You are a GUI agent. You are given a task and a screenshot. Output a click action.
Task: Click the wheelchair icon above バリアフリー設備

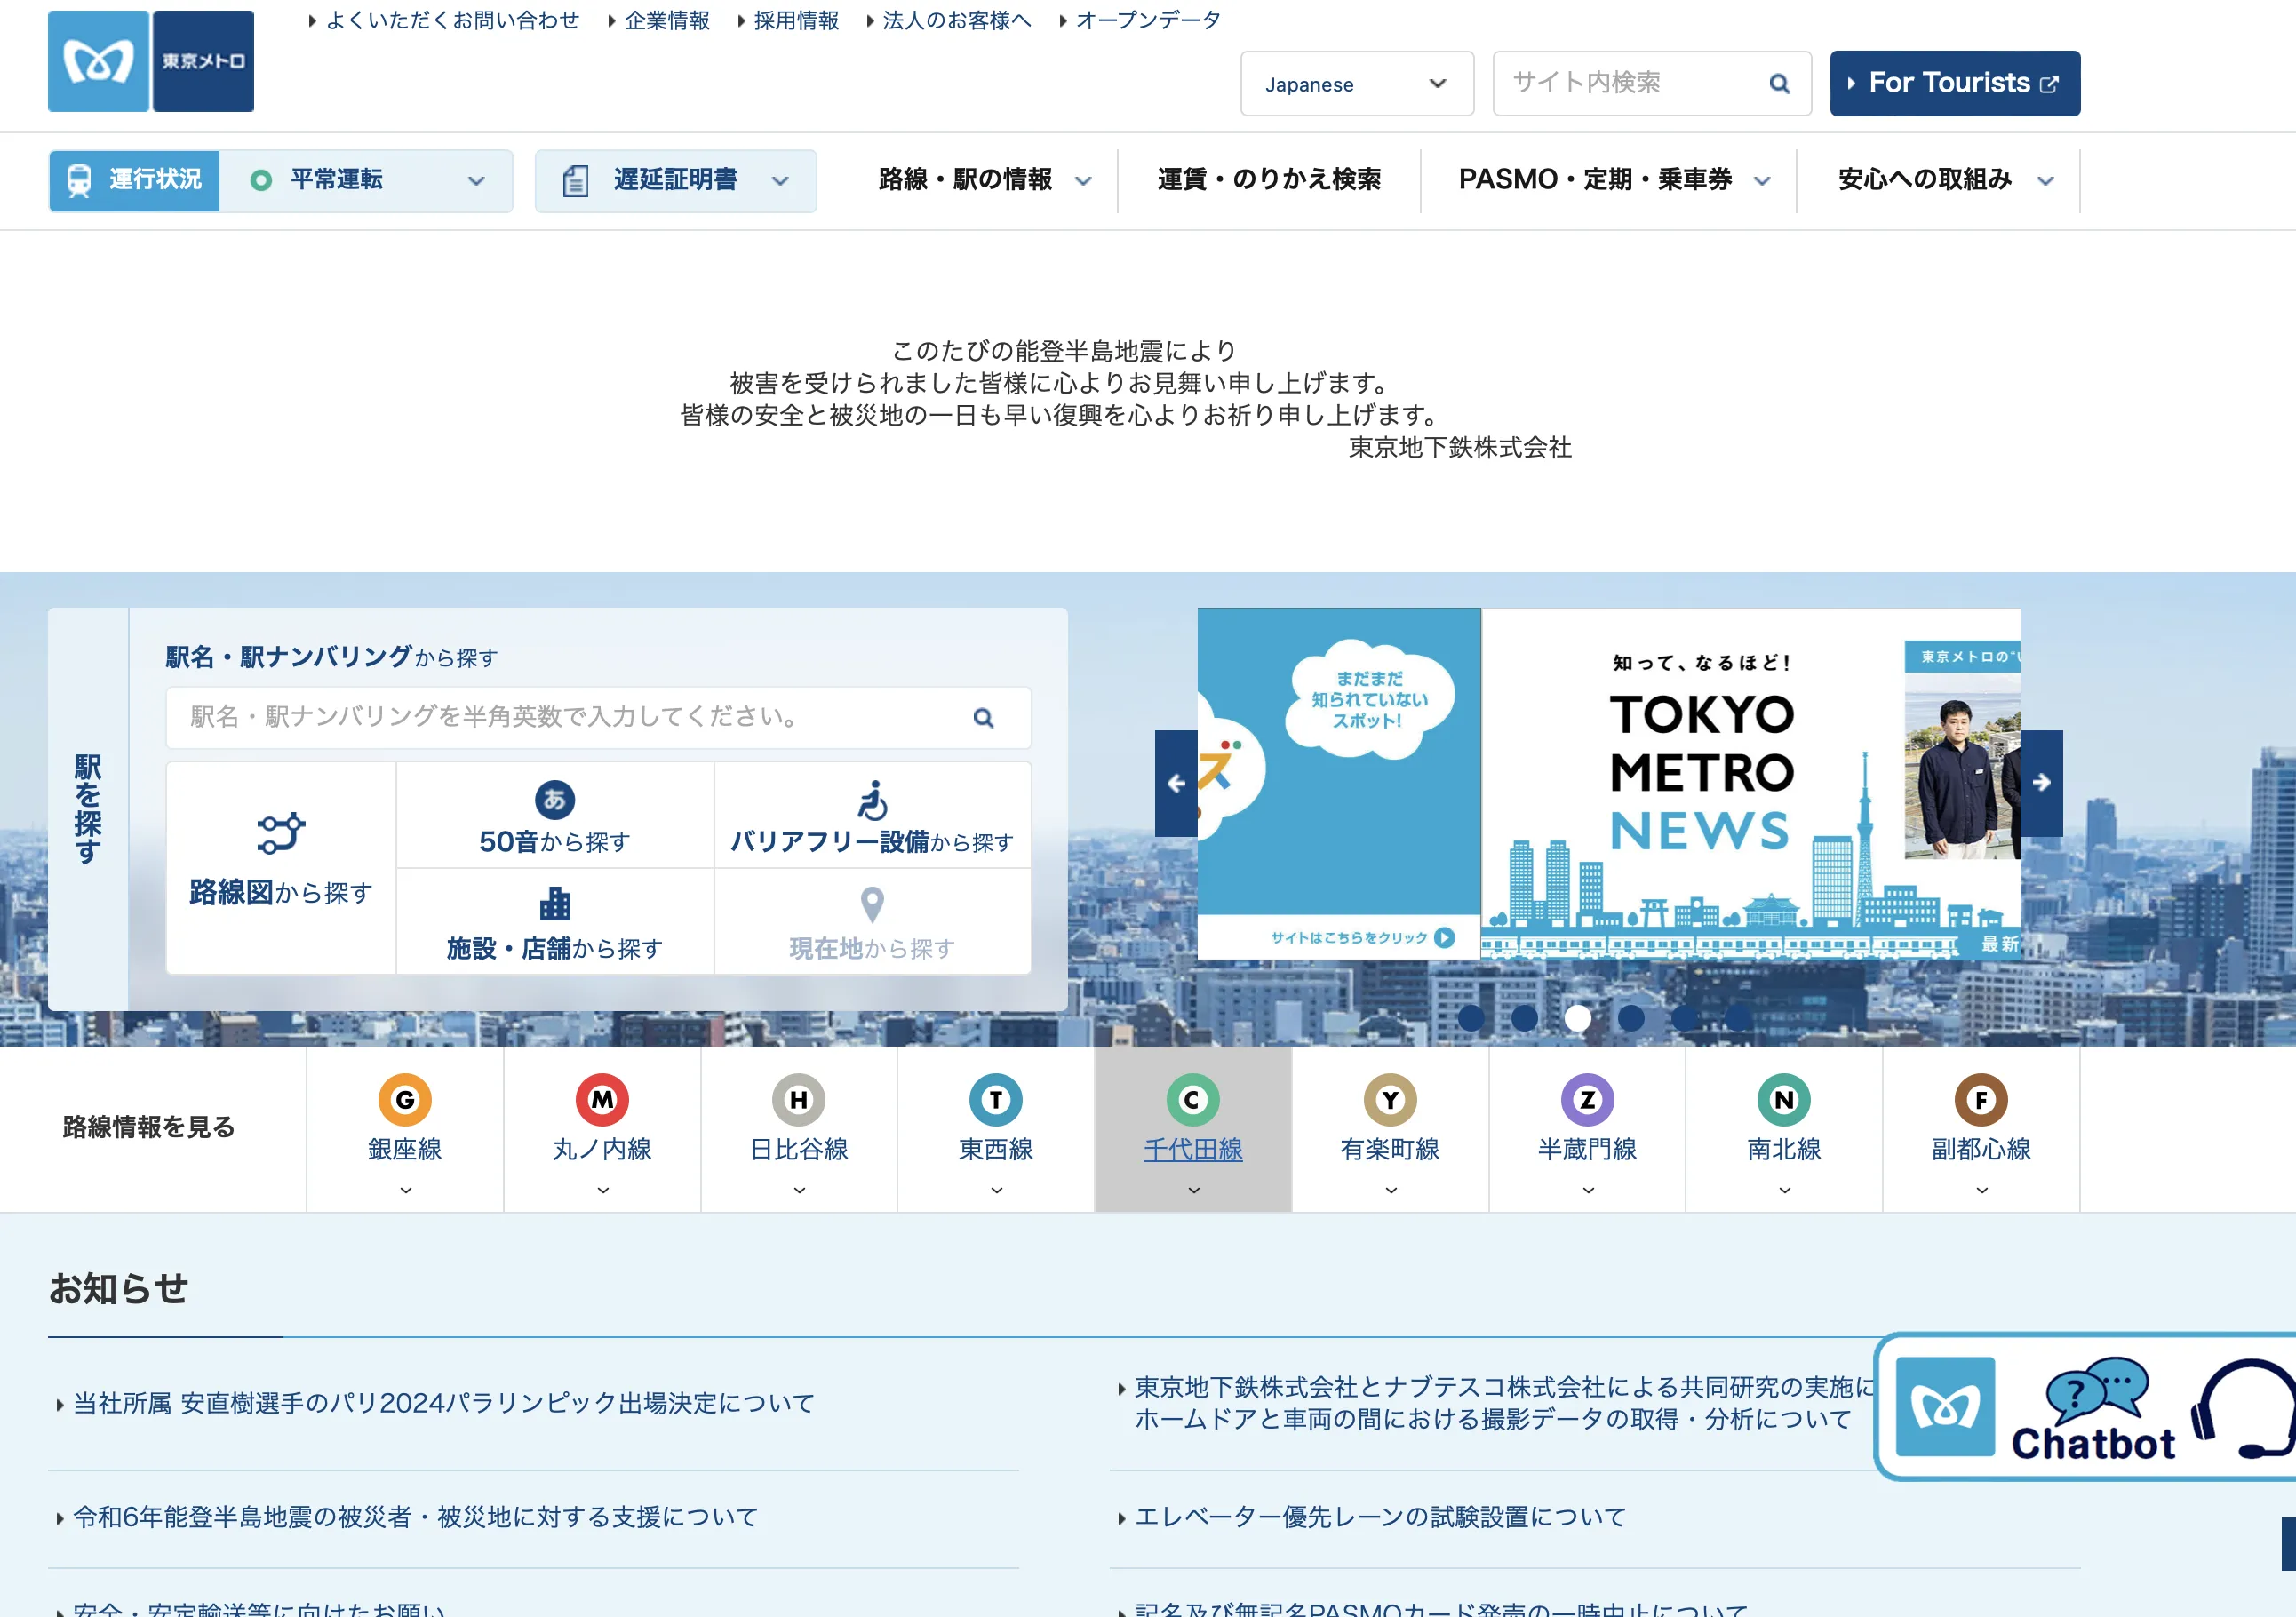pyautogui.click(x=873, y=800)
